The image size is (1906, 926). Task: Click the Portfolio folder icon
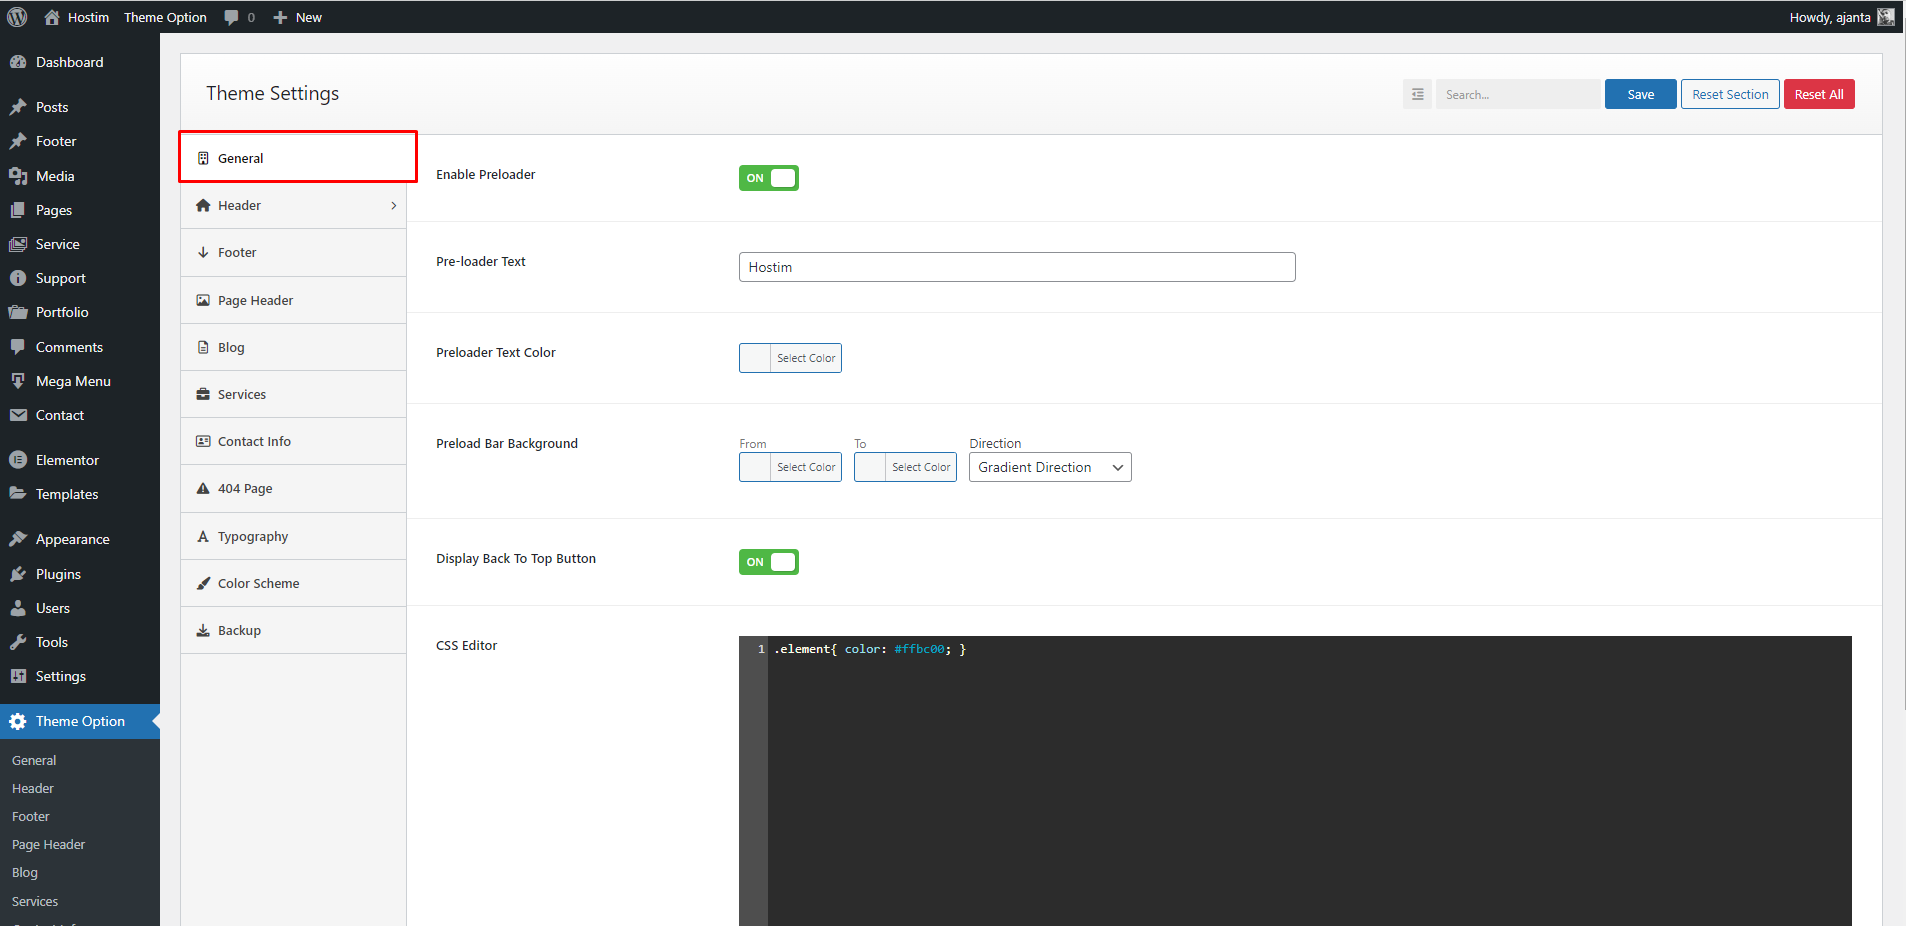coord(18,312)
